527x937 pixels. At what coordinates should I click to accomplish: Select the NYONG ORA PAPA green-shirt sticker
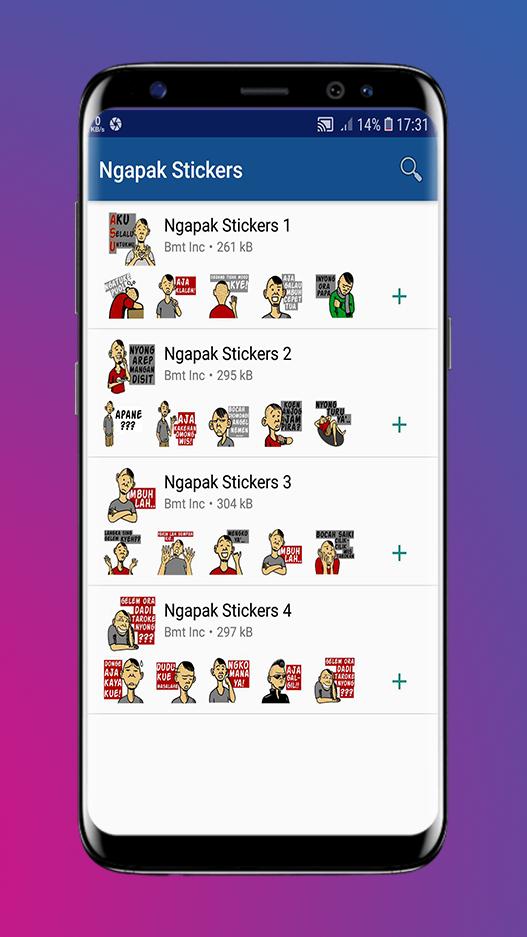(x=335, y=295)
